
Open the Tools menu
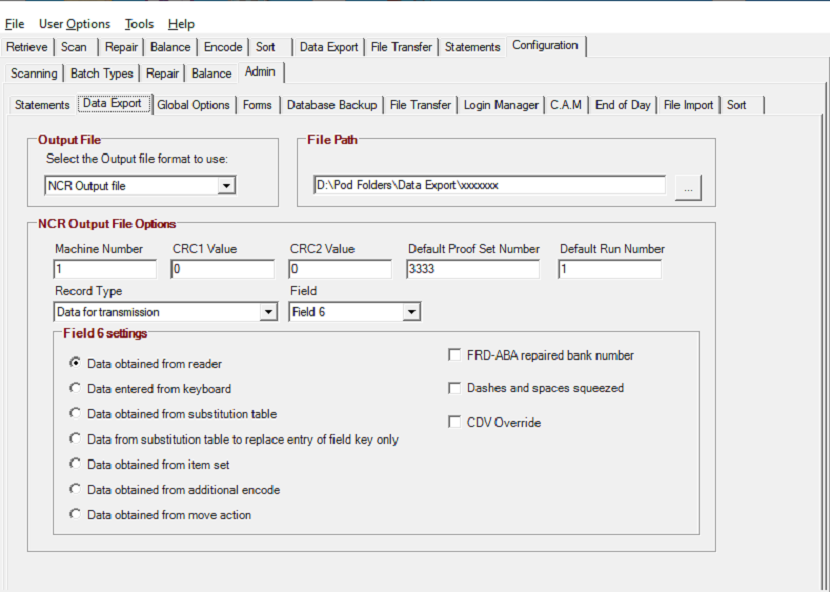139,24
